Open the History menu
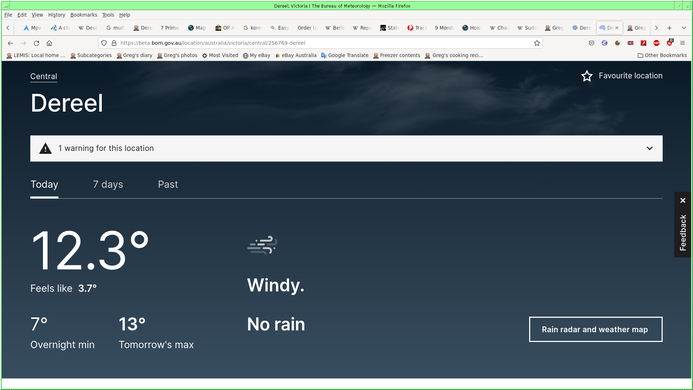693x390 pixels. coord(56,15)
